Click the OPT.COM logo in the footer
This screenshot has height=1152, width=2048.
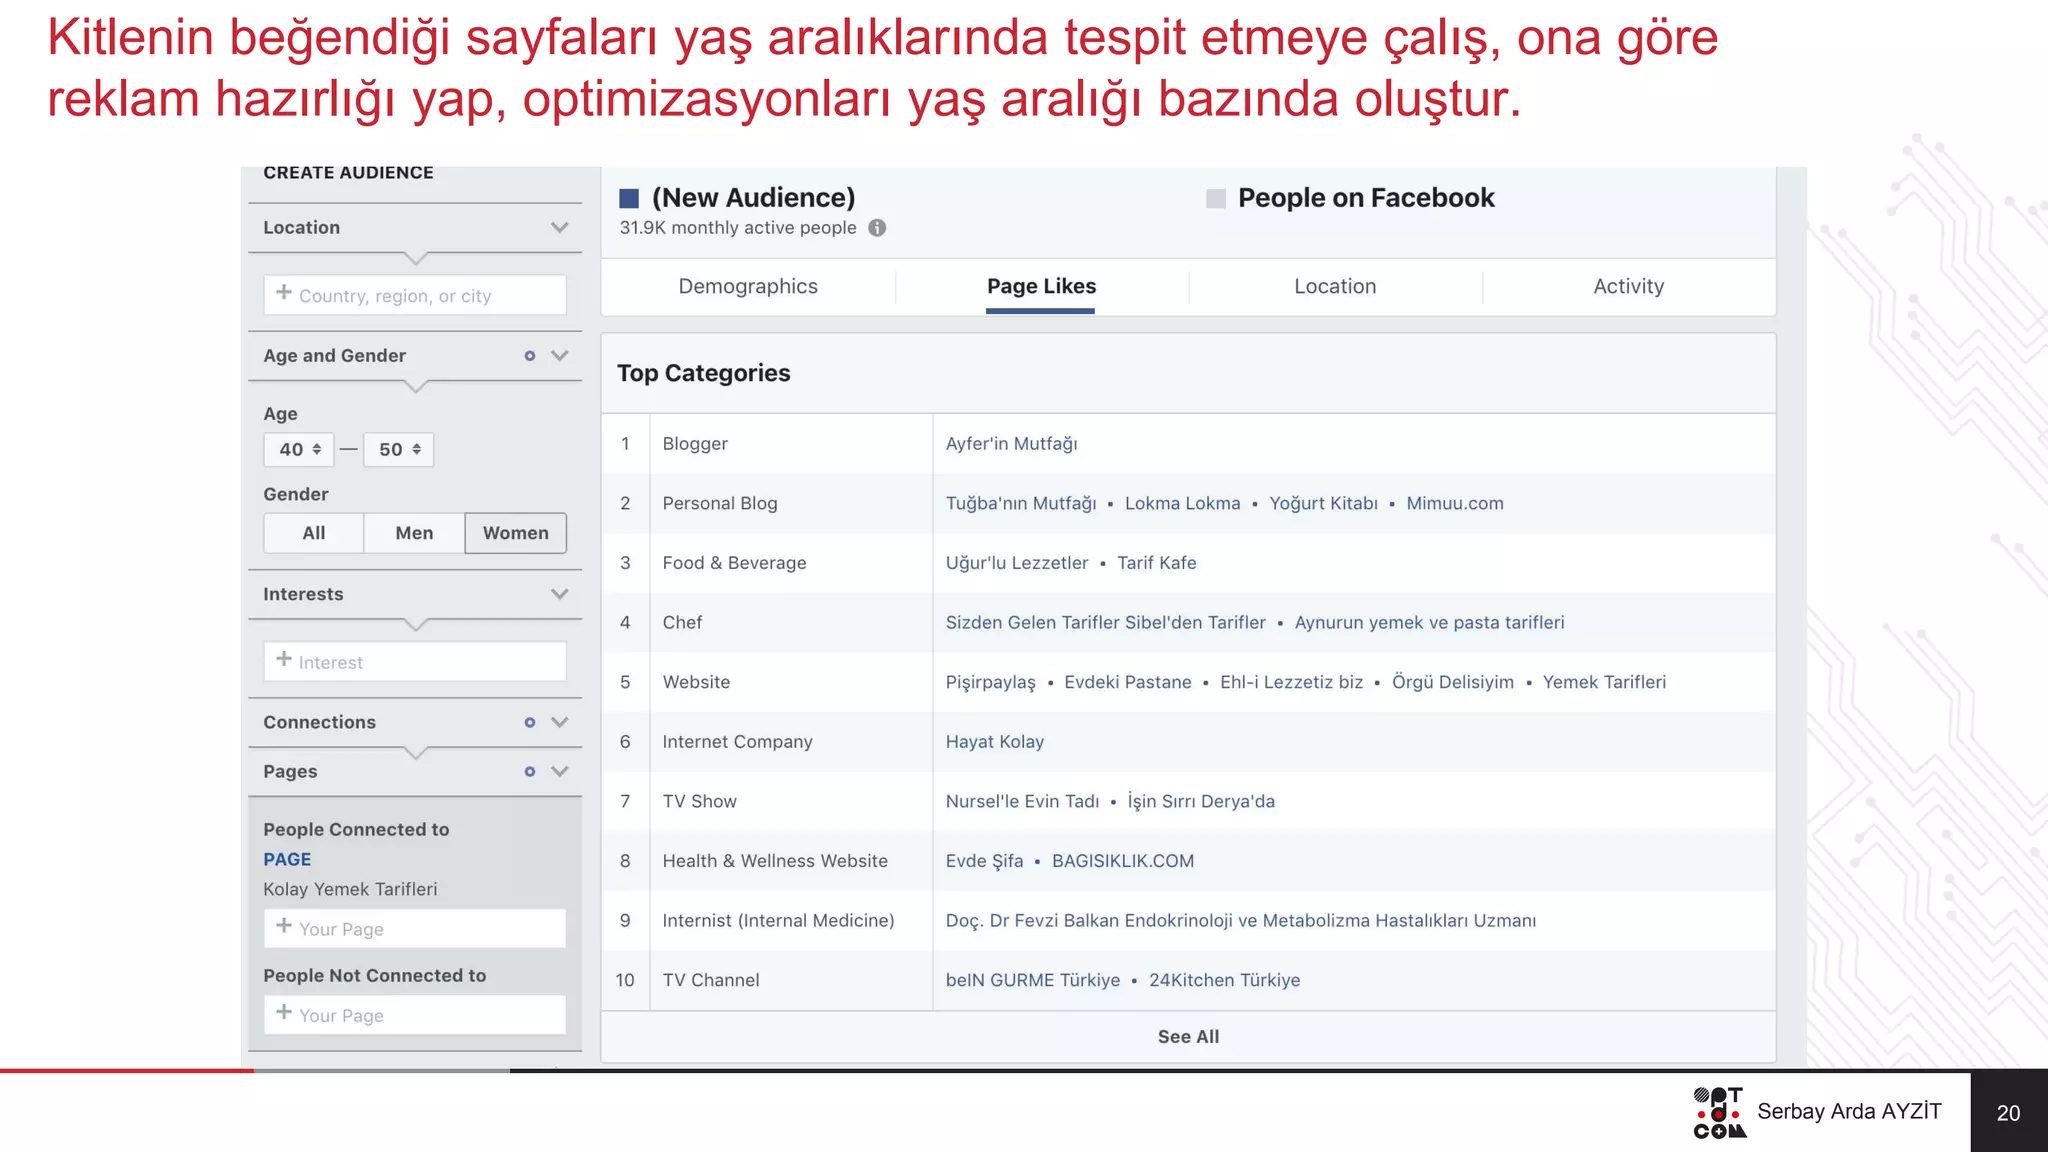[1719, 1112]
